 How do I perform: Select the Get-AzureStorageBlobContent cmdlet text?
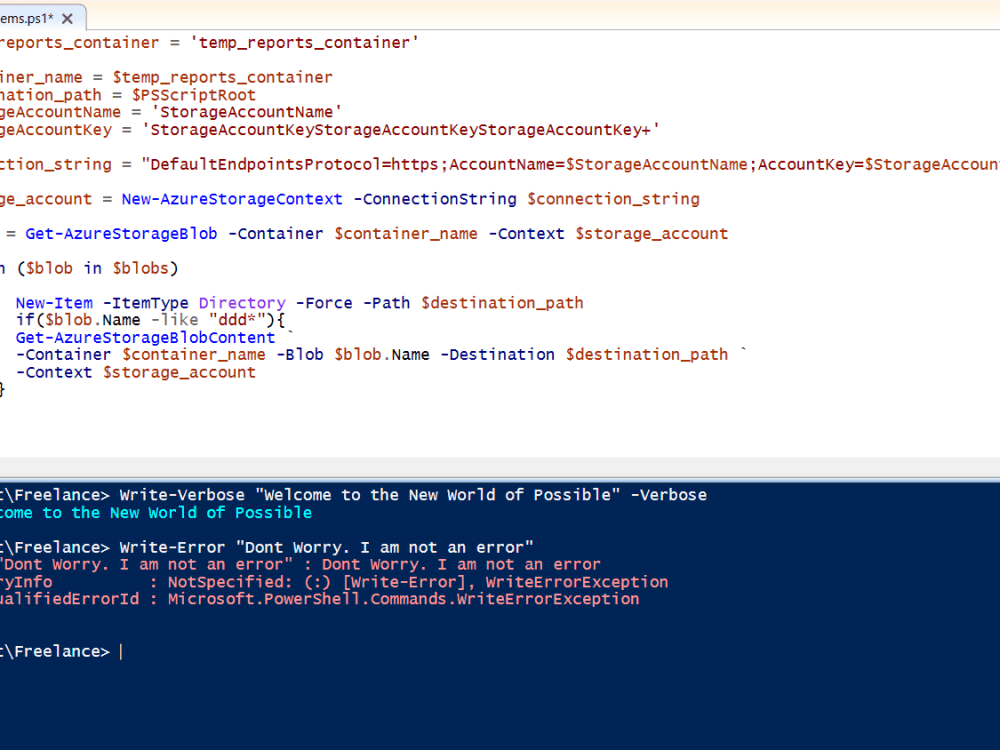145,337
